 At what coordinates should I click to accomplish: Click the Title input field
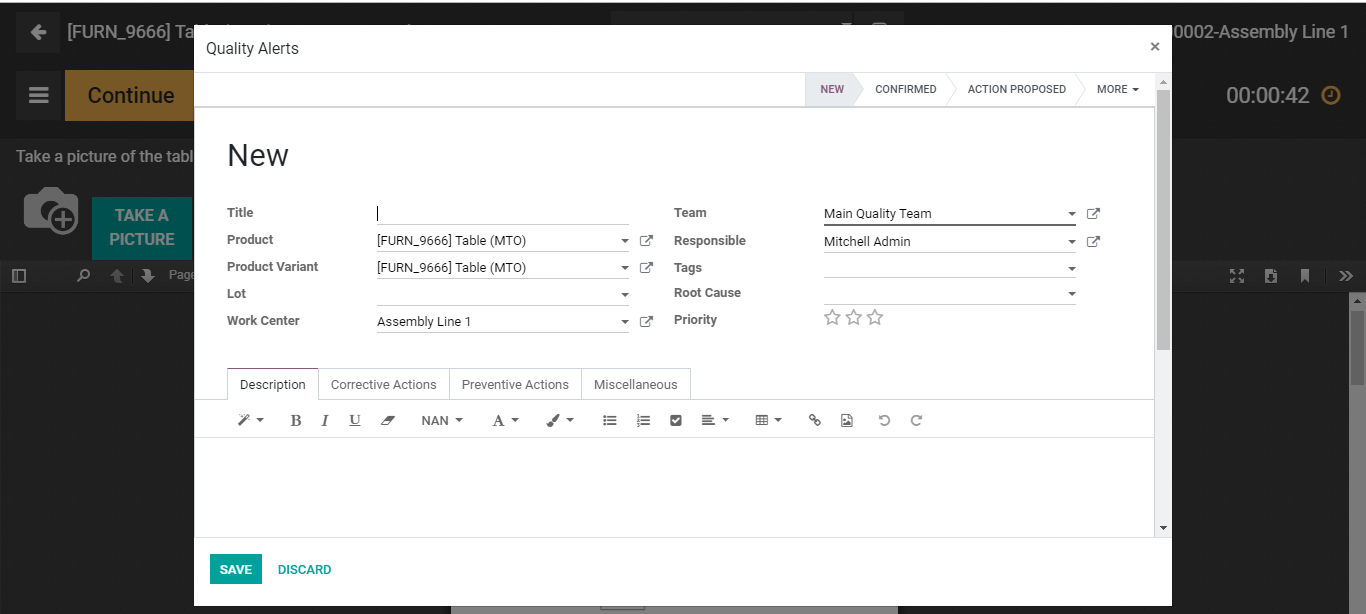(x=503, y=213)
